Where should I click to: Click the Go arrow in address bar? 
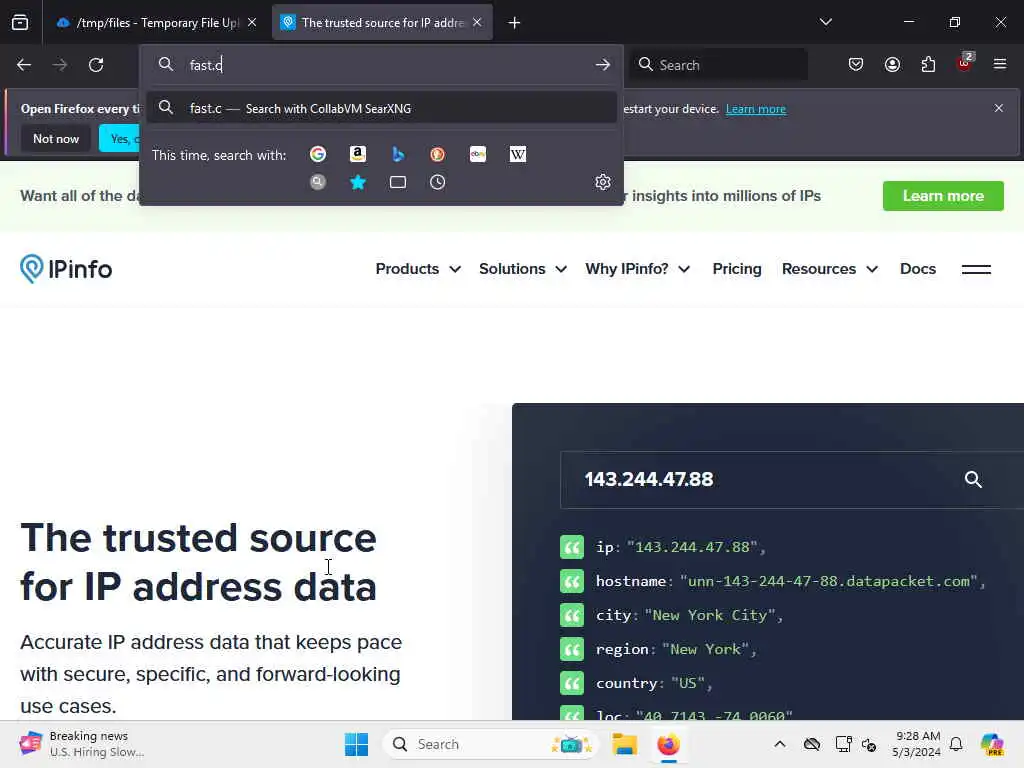click(x=603, y=65)
